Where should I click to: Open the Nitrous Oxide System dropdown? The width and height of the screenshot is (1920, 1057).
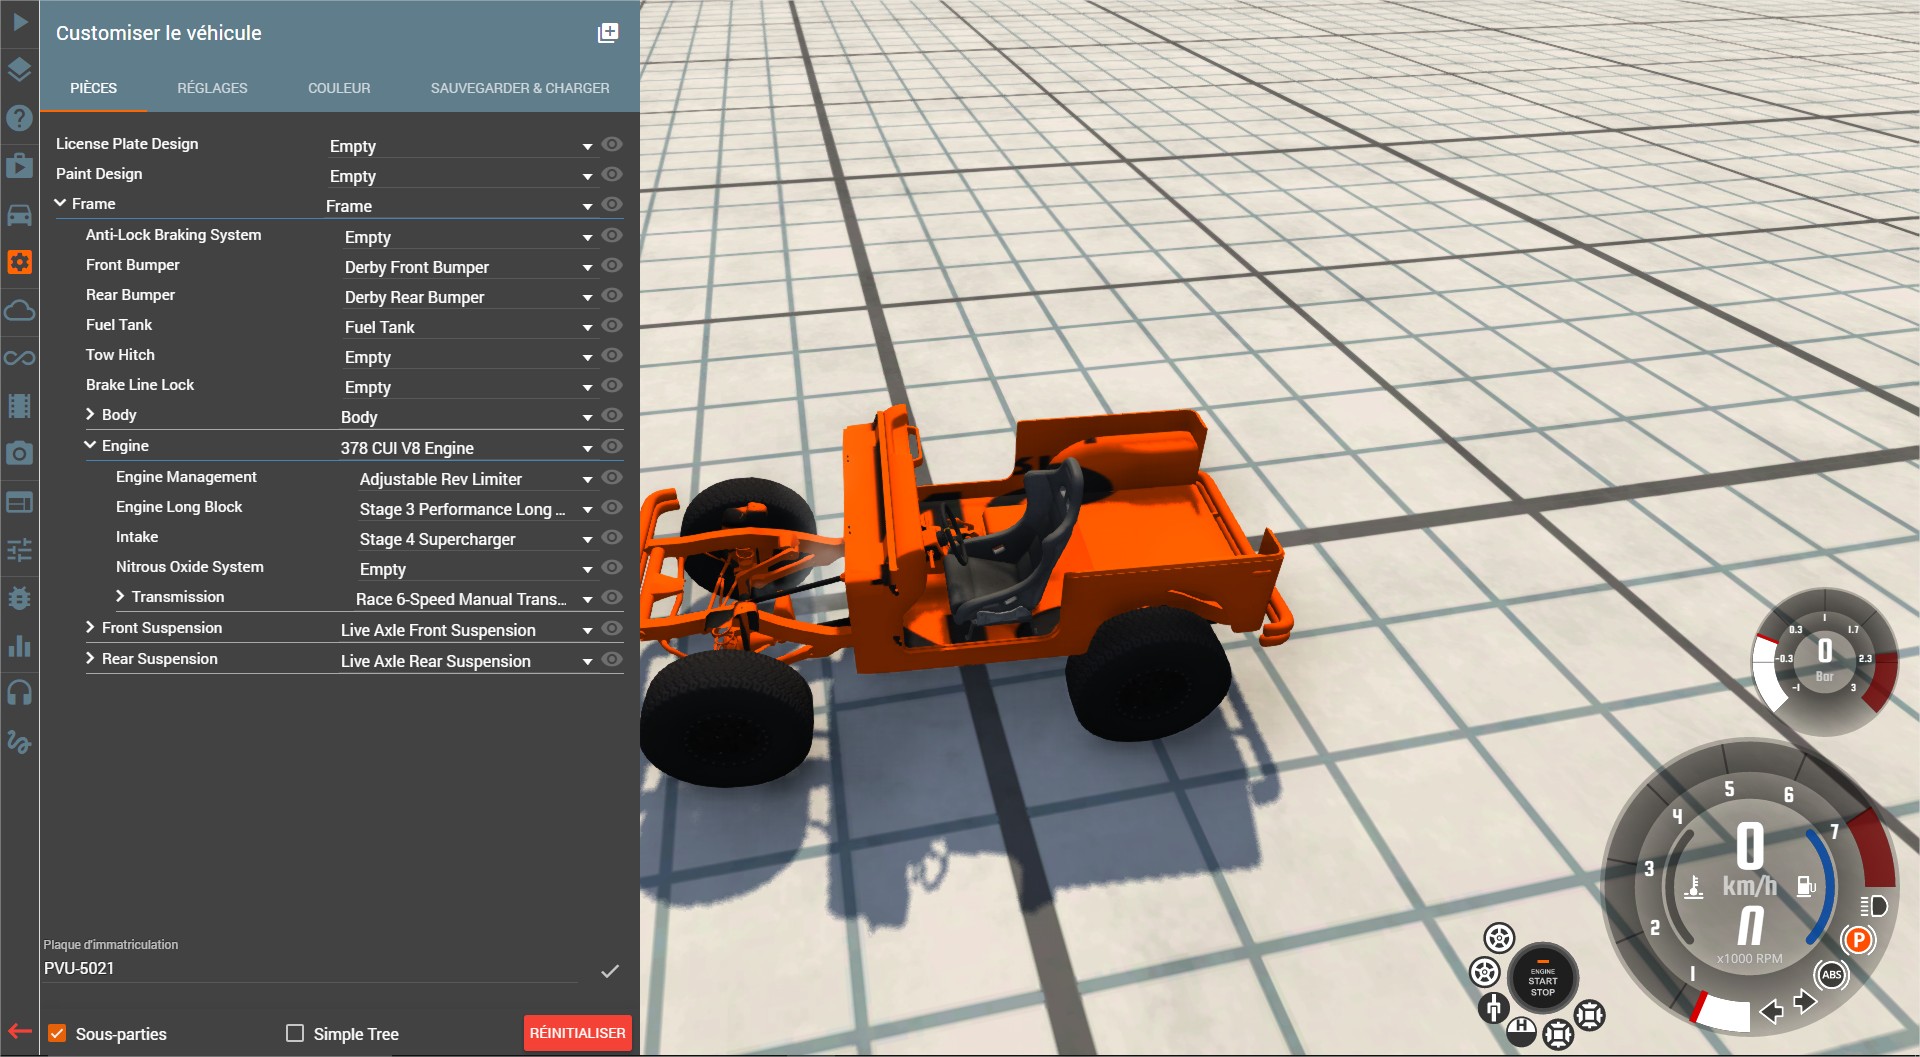476,569
